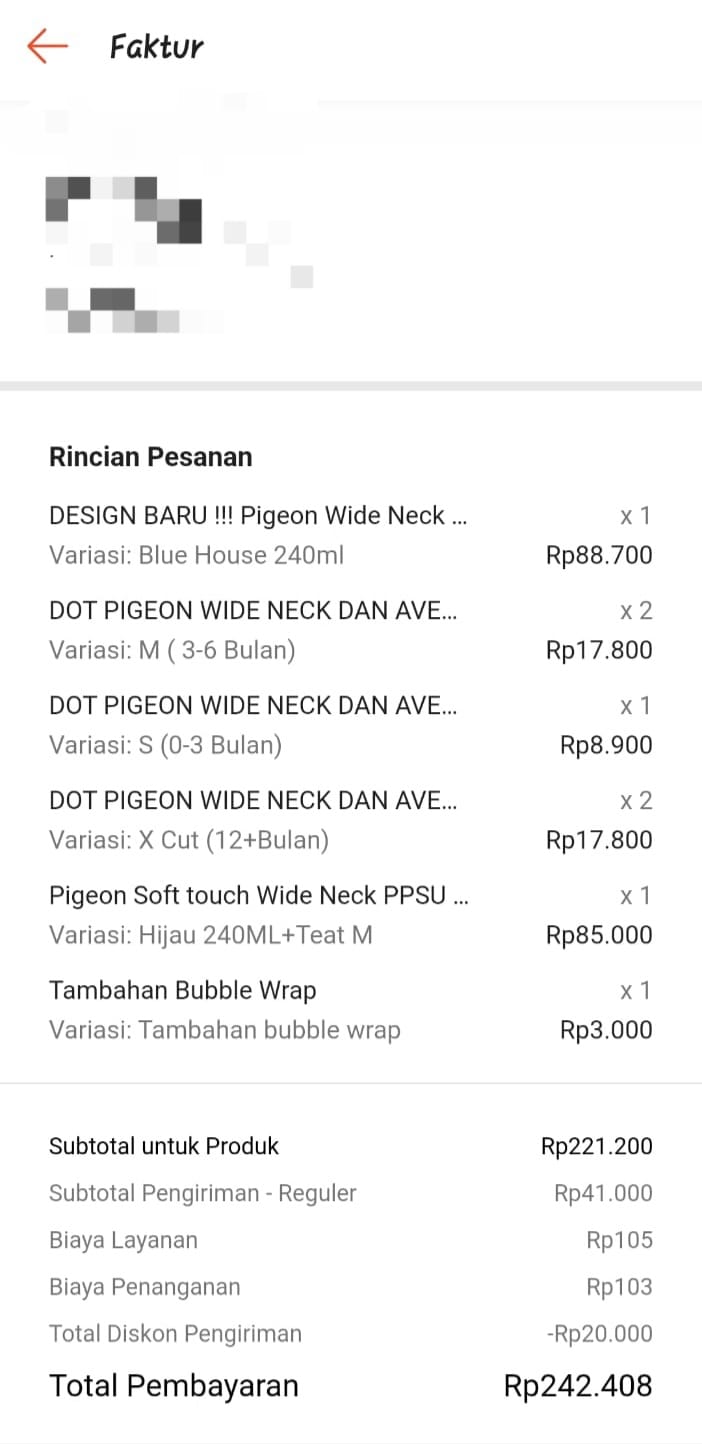Click the "Faktur" page title
Viewport: 702px width, 1444px height.
(156, 47)
